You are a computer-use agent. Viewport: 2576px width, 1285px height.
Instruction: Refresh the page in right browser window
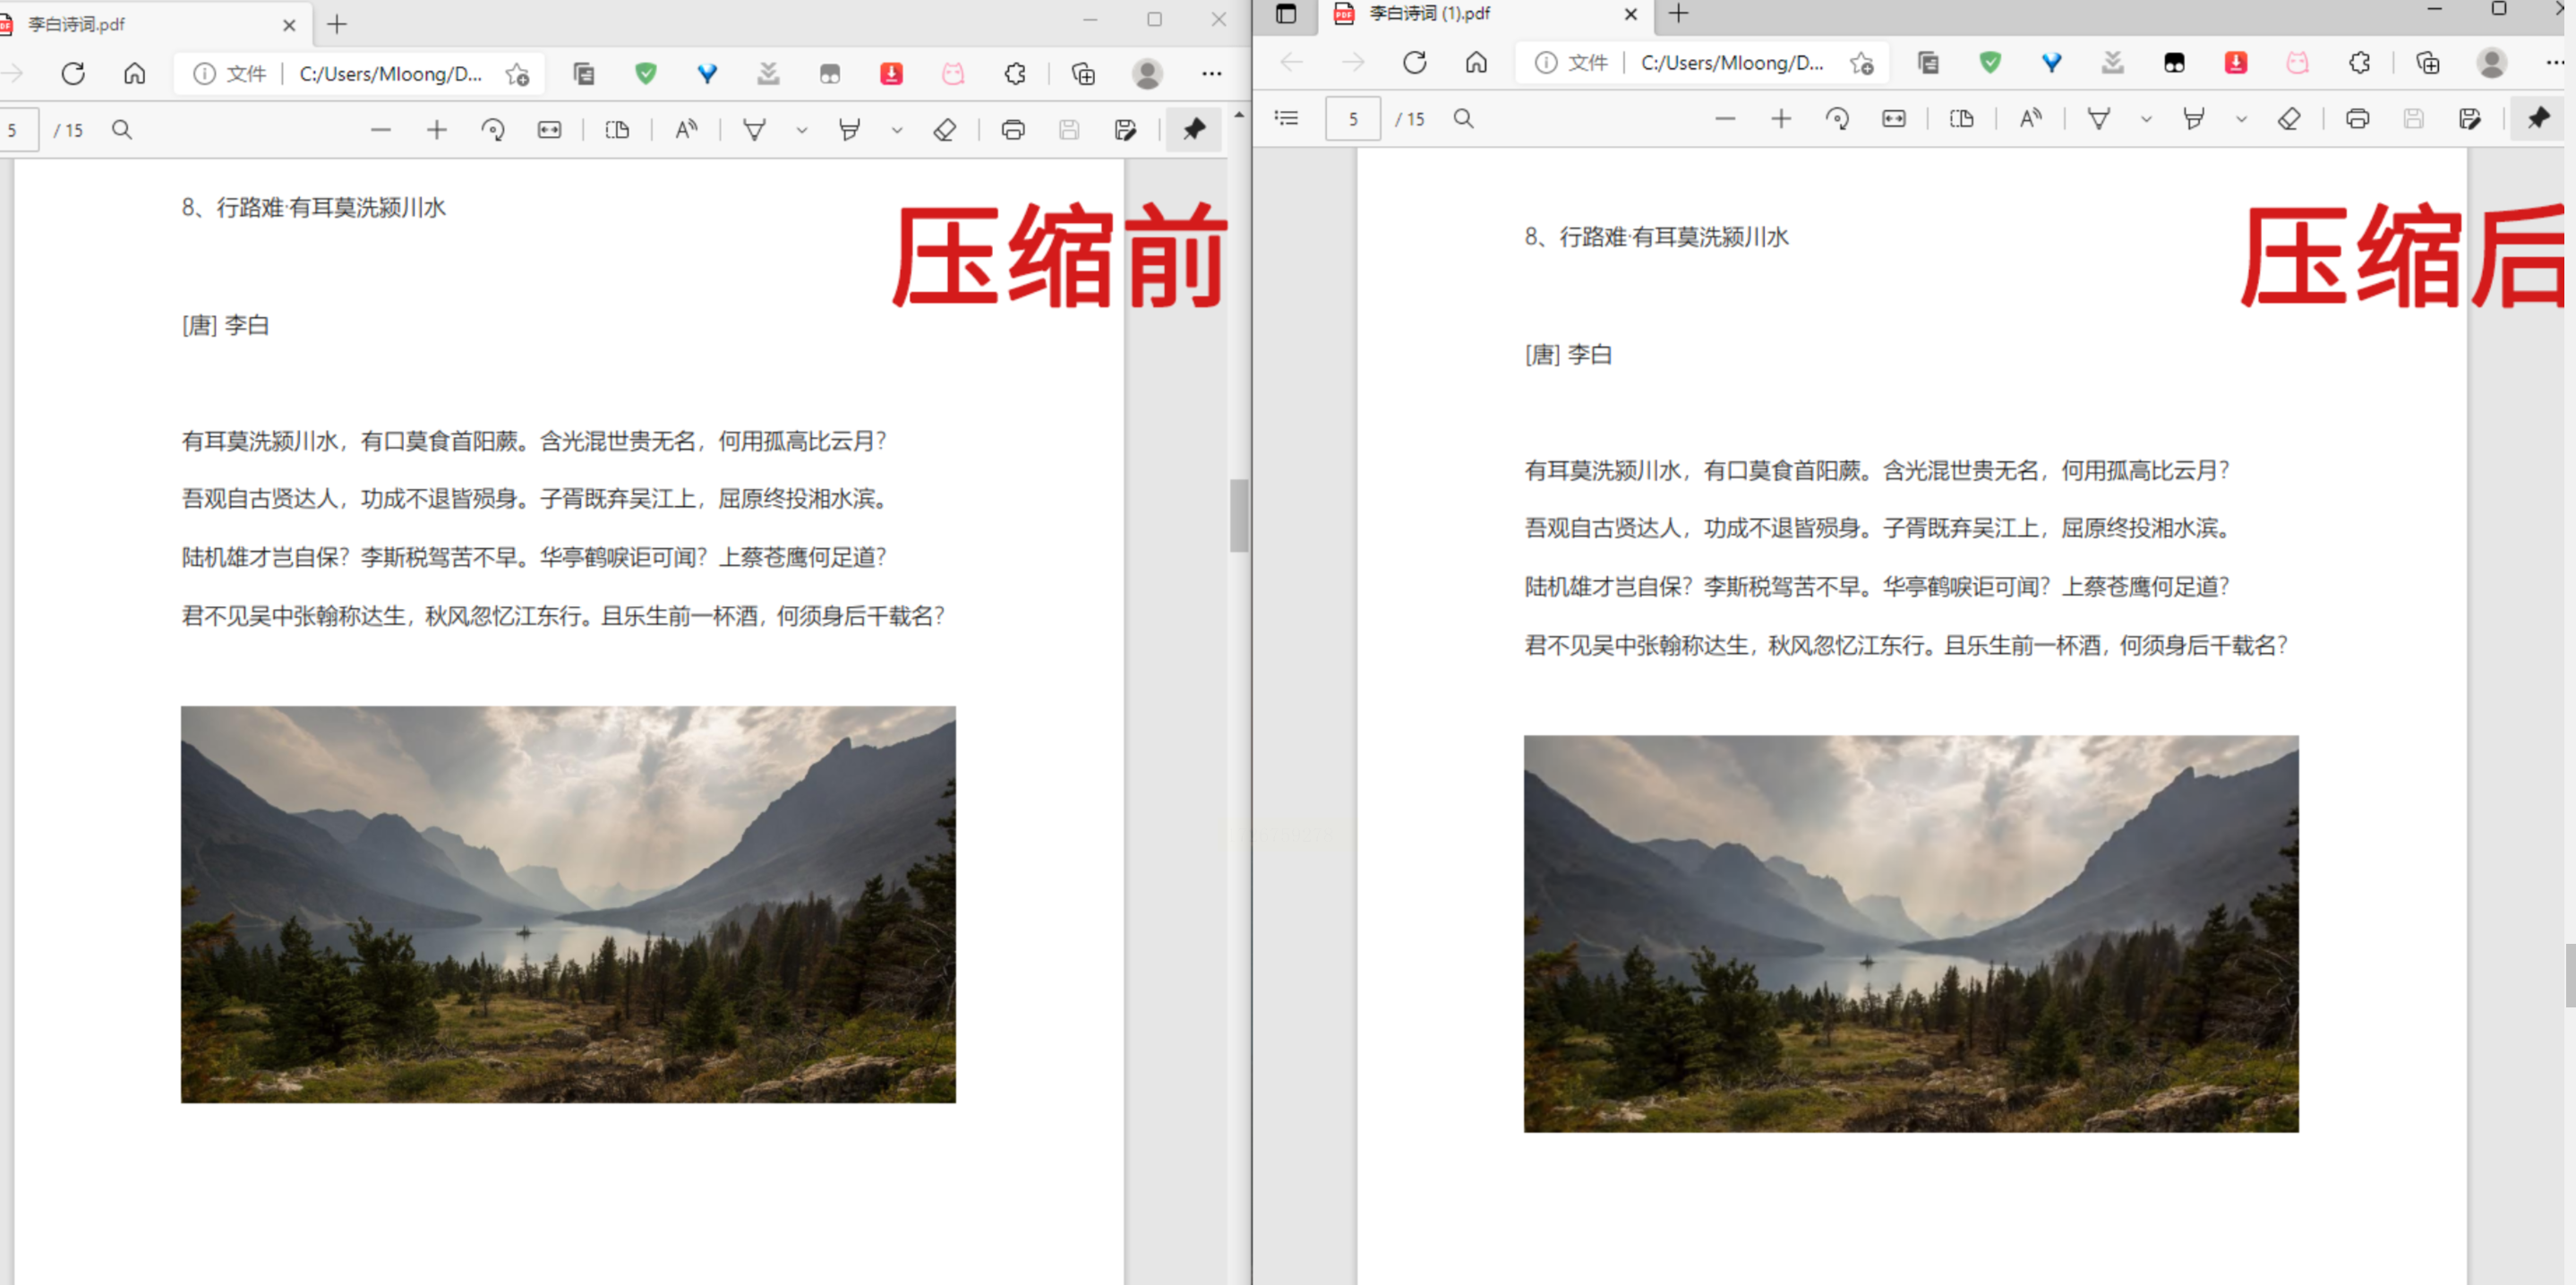click(x=1414, y=63)
